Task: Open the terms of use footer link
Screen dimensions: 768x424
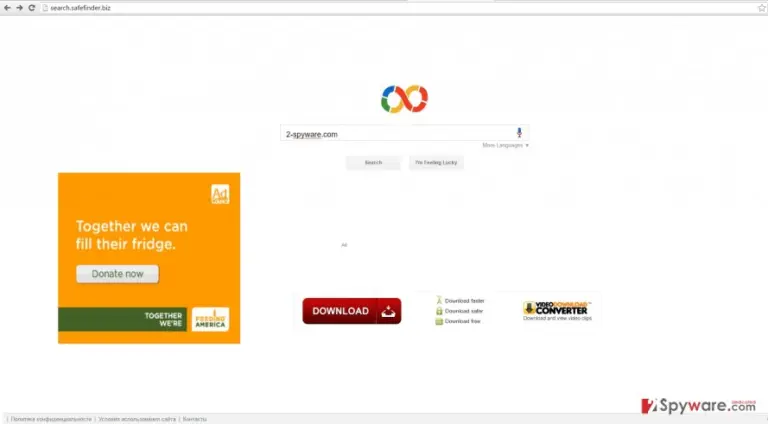Action: (x=137, y=419)
